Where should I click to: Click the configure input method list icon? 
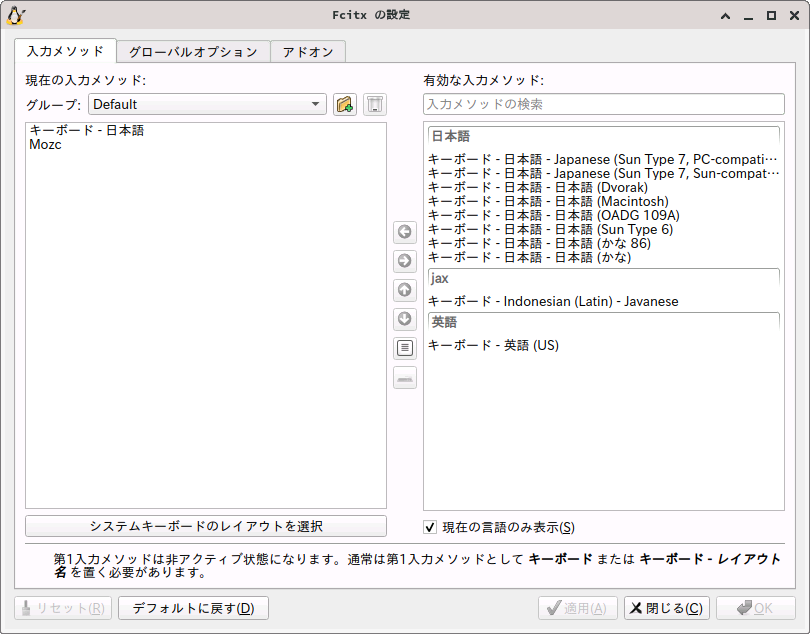pyautogui.click(x=404, y=348)
